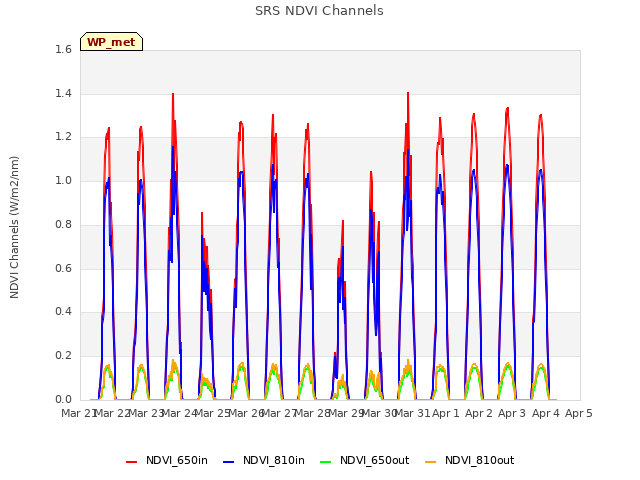Select the NDVI_650in legend label
Screen dimensions: 640x480
click(x=177, y=460)
